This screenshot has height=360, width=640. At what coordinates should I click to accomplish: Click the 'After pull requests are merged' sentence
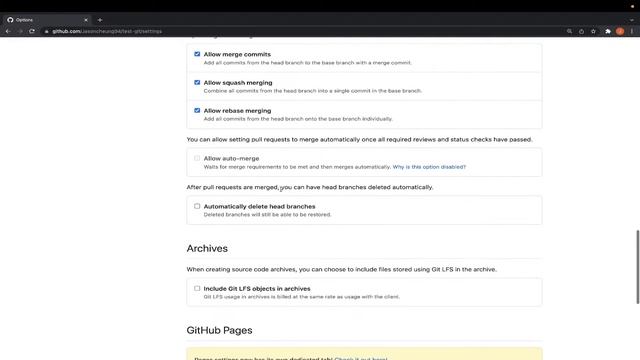pos(310,187)
